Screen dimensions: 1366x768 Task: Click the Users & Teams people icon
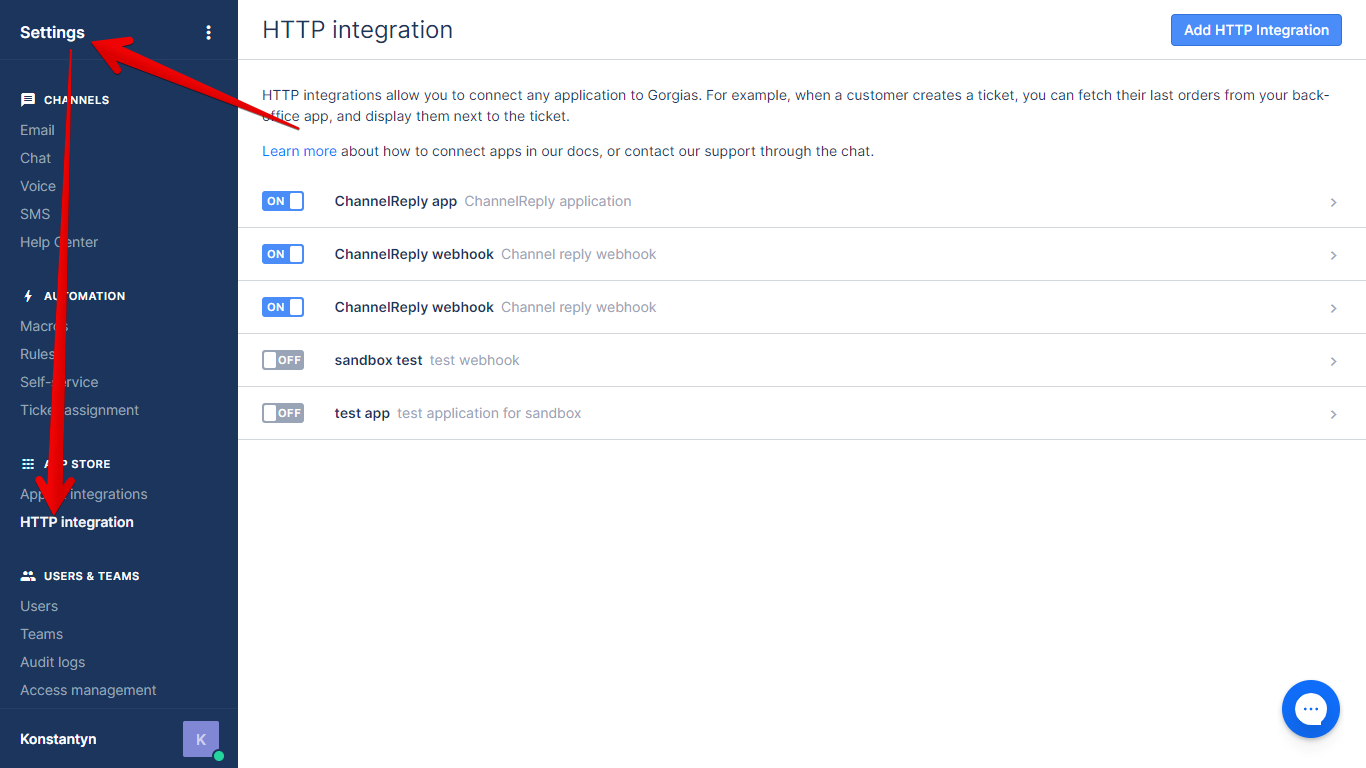pos(26,575)
